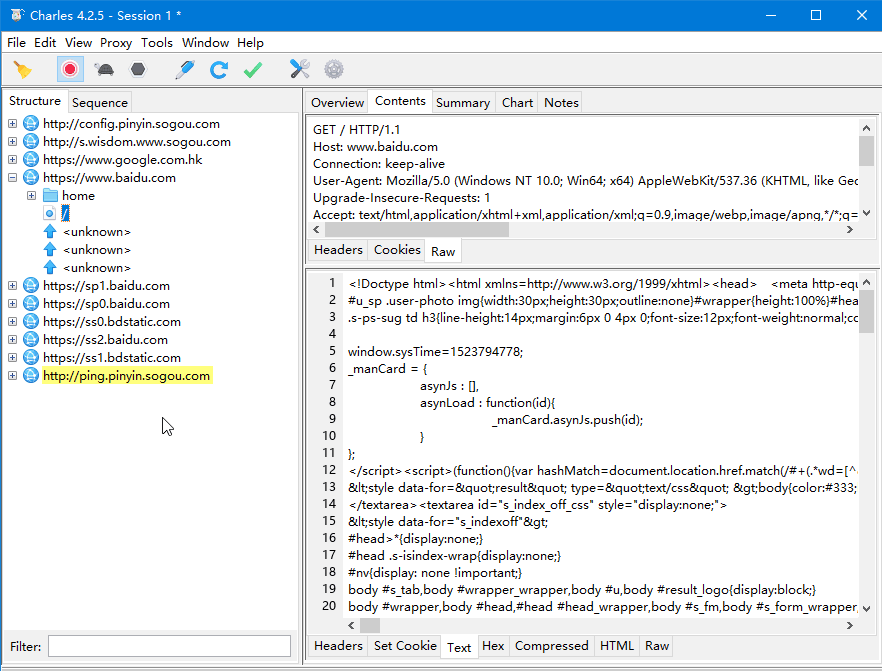Click request pane horizontal scrollbar thumb
This screenshot has height=671, width=882.
(x=417, y=229)
